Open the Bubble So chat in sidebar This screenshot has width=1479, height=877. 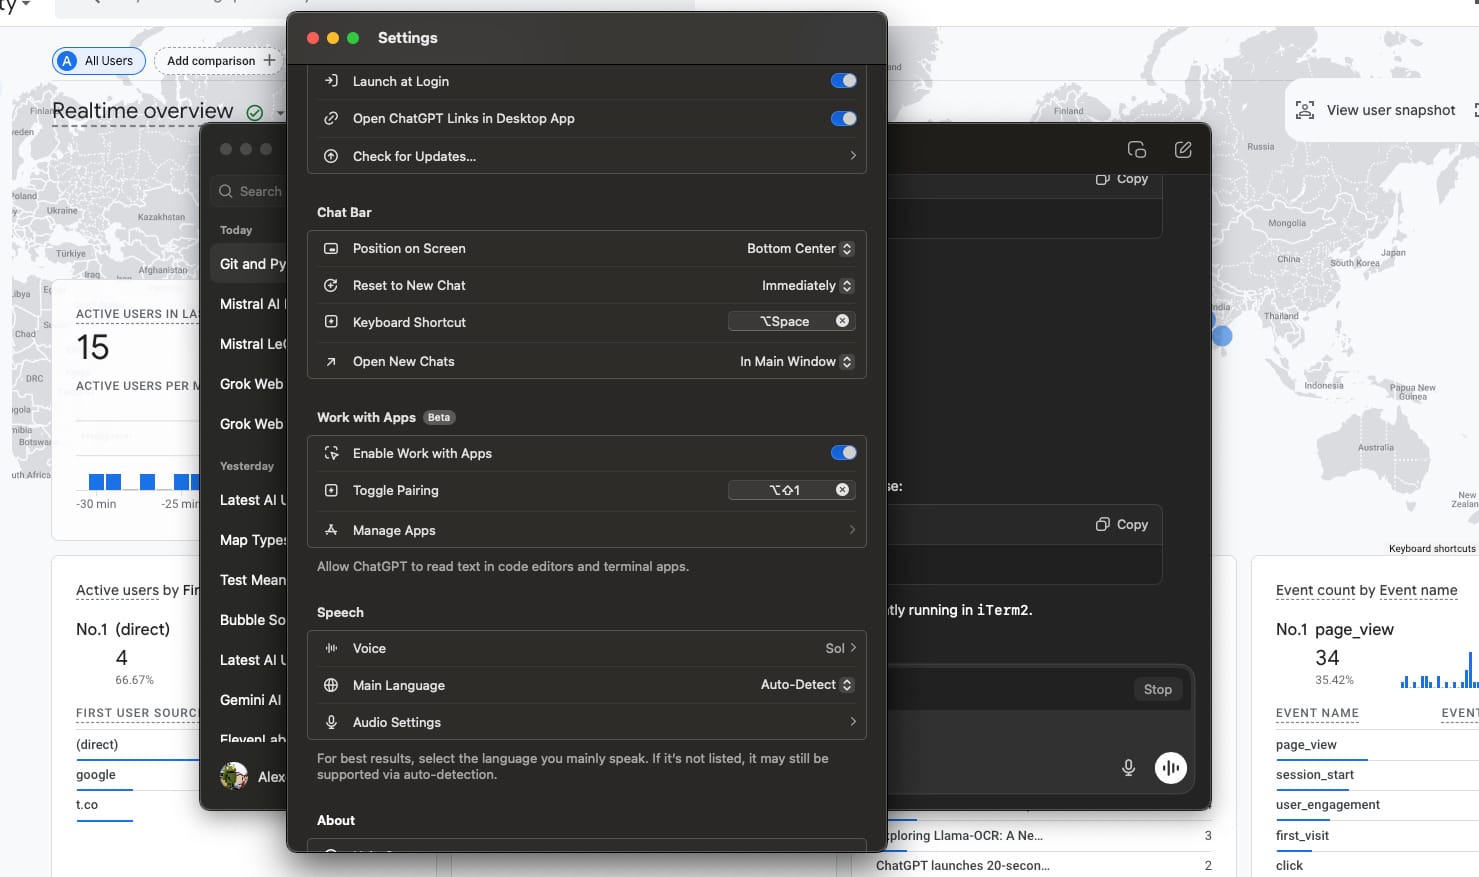click(252, 620)
